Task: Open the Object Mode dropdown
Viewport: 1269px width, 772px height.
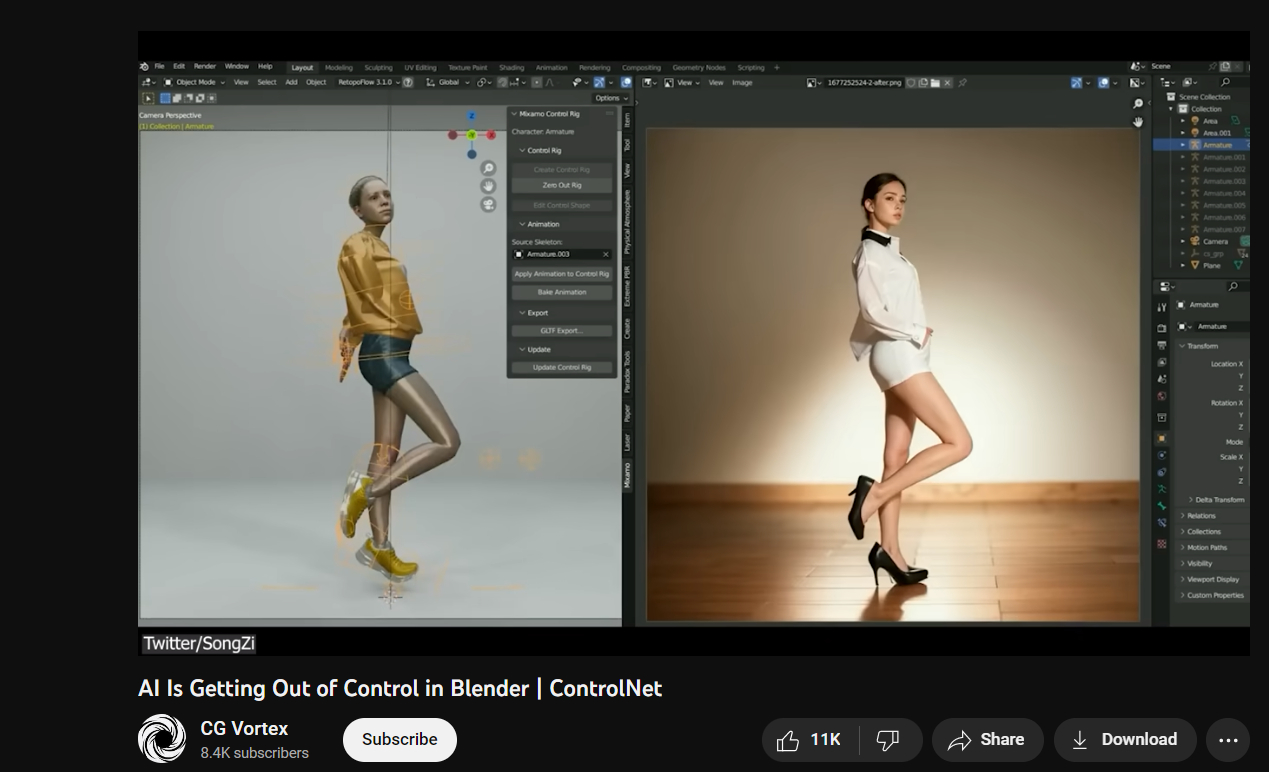Action: pyautogui.click(x=194, y=82)
